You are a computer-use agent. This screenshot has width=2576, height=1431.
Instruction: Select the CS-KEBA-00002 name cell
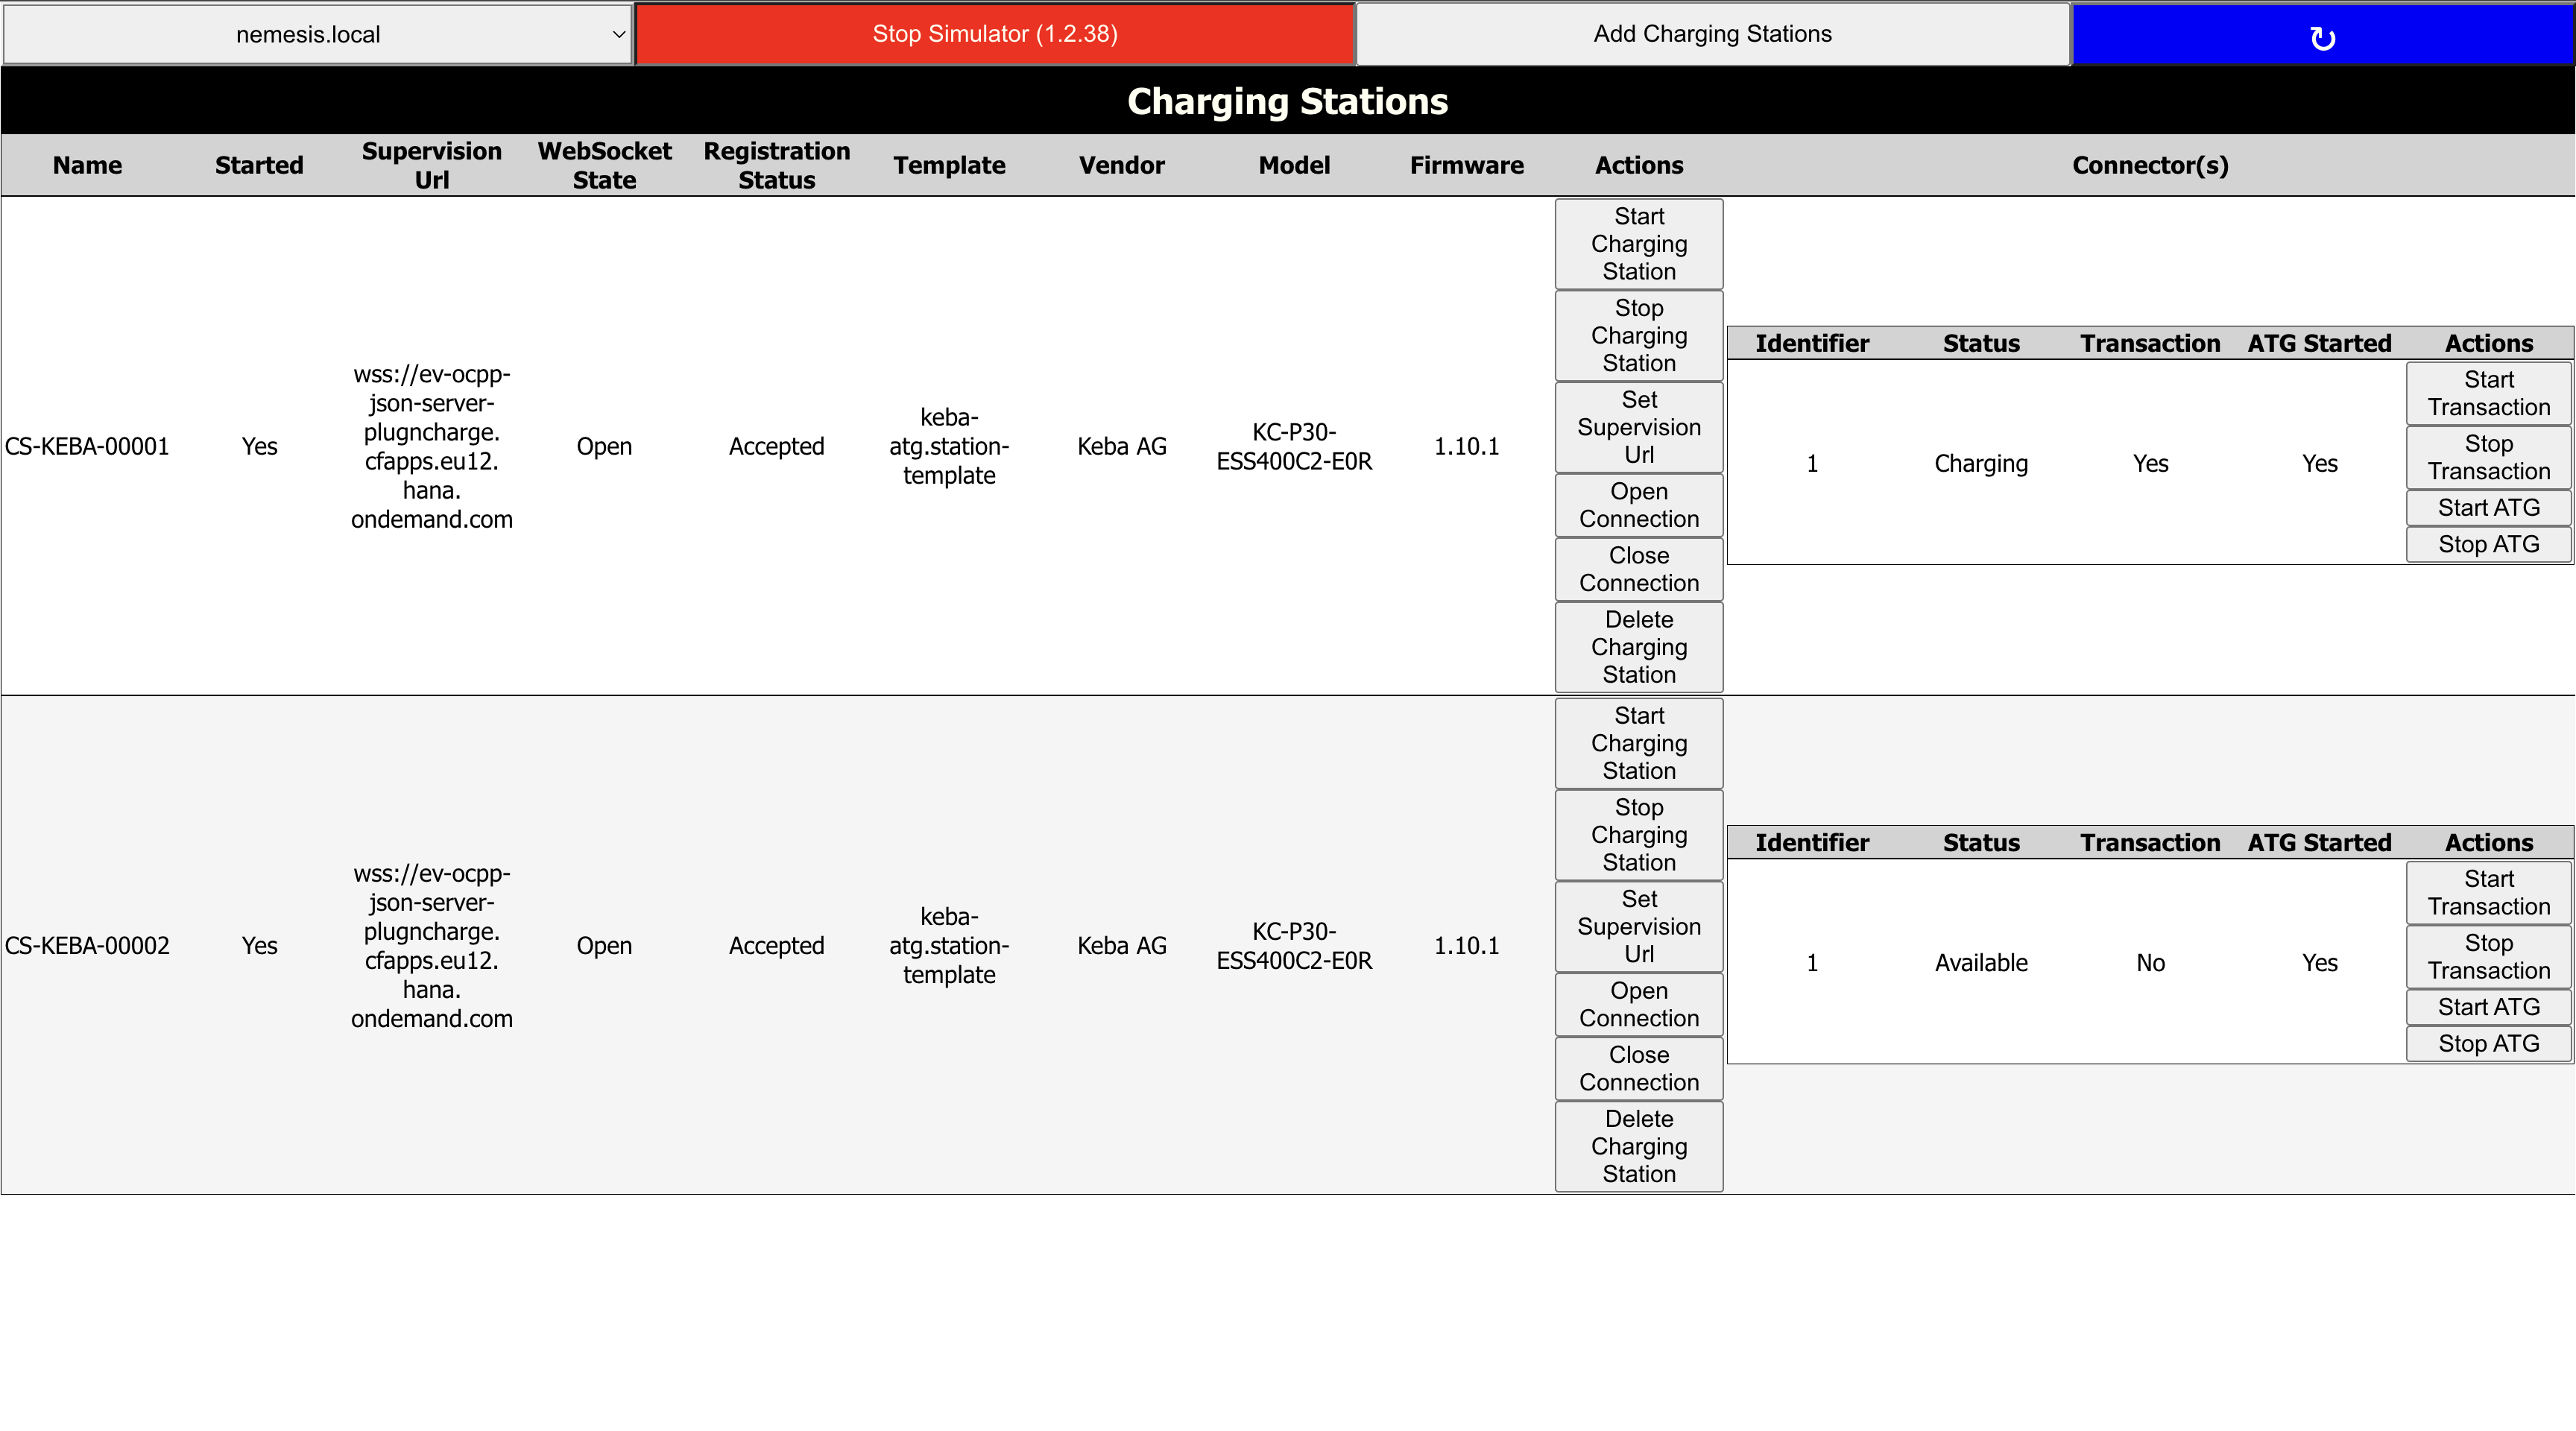pyautogui.click(x=87, y=945)
